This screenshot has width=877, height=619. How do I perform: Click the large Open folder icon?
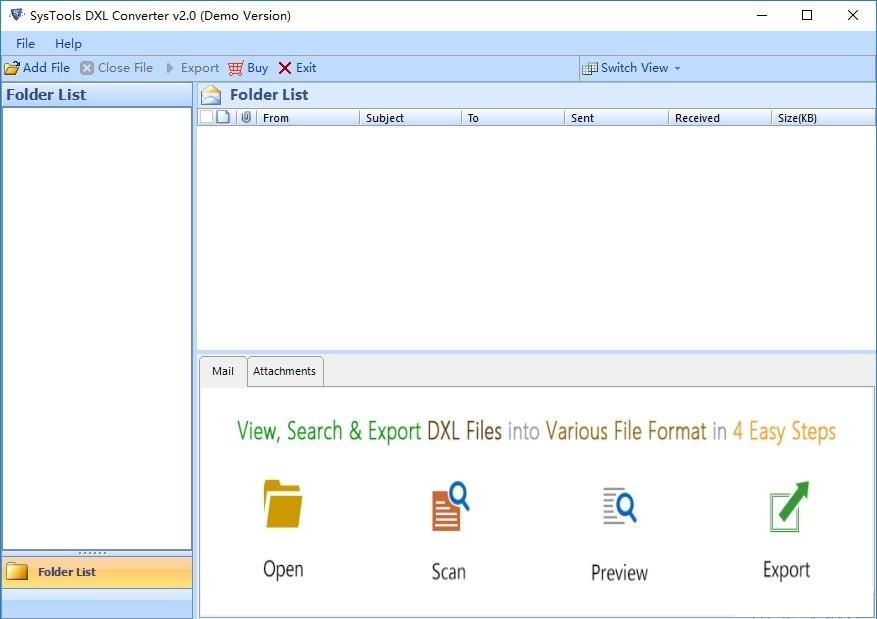tap(283, 504)
